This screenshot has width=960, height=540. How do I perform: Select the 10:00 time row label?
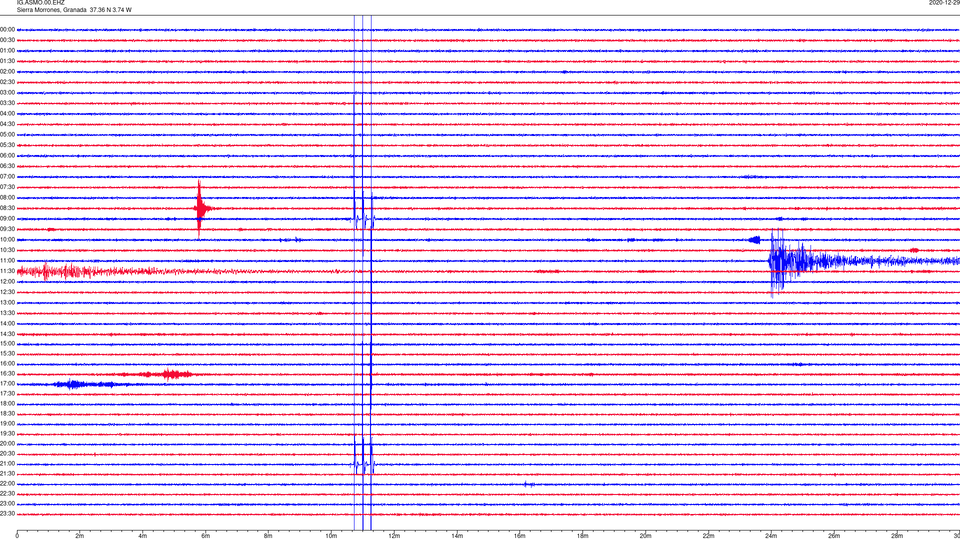(8, 239)
